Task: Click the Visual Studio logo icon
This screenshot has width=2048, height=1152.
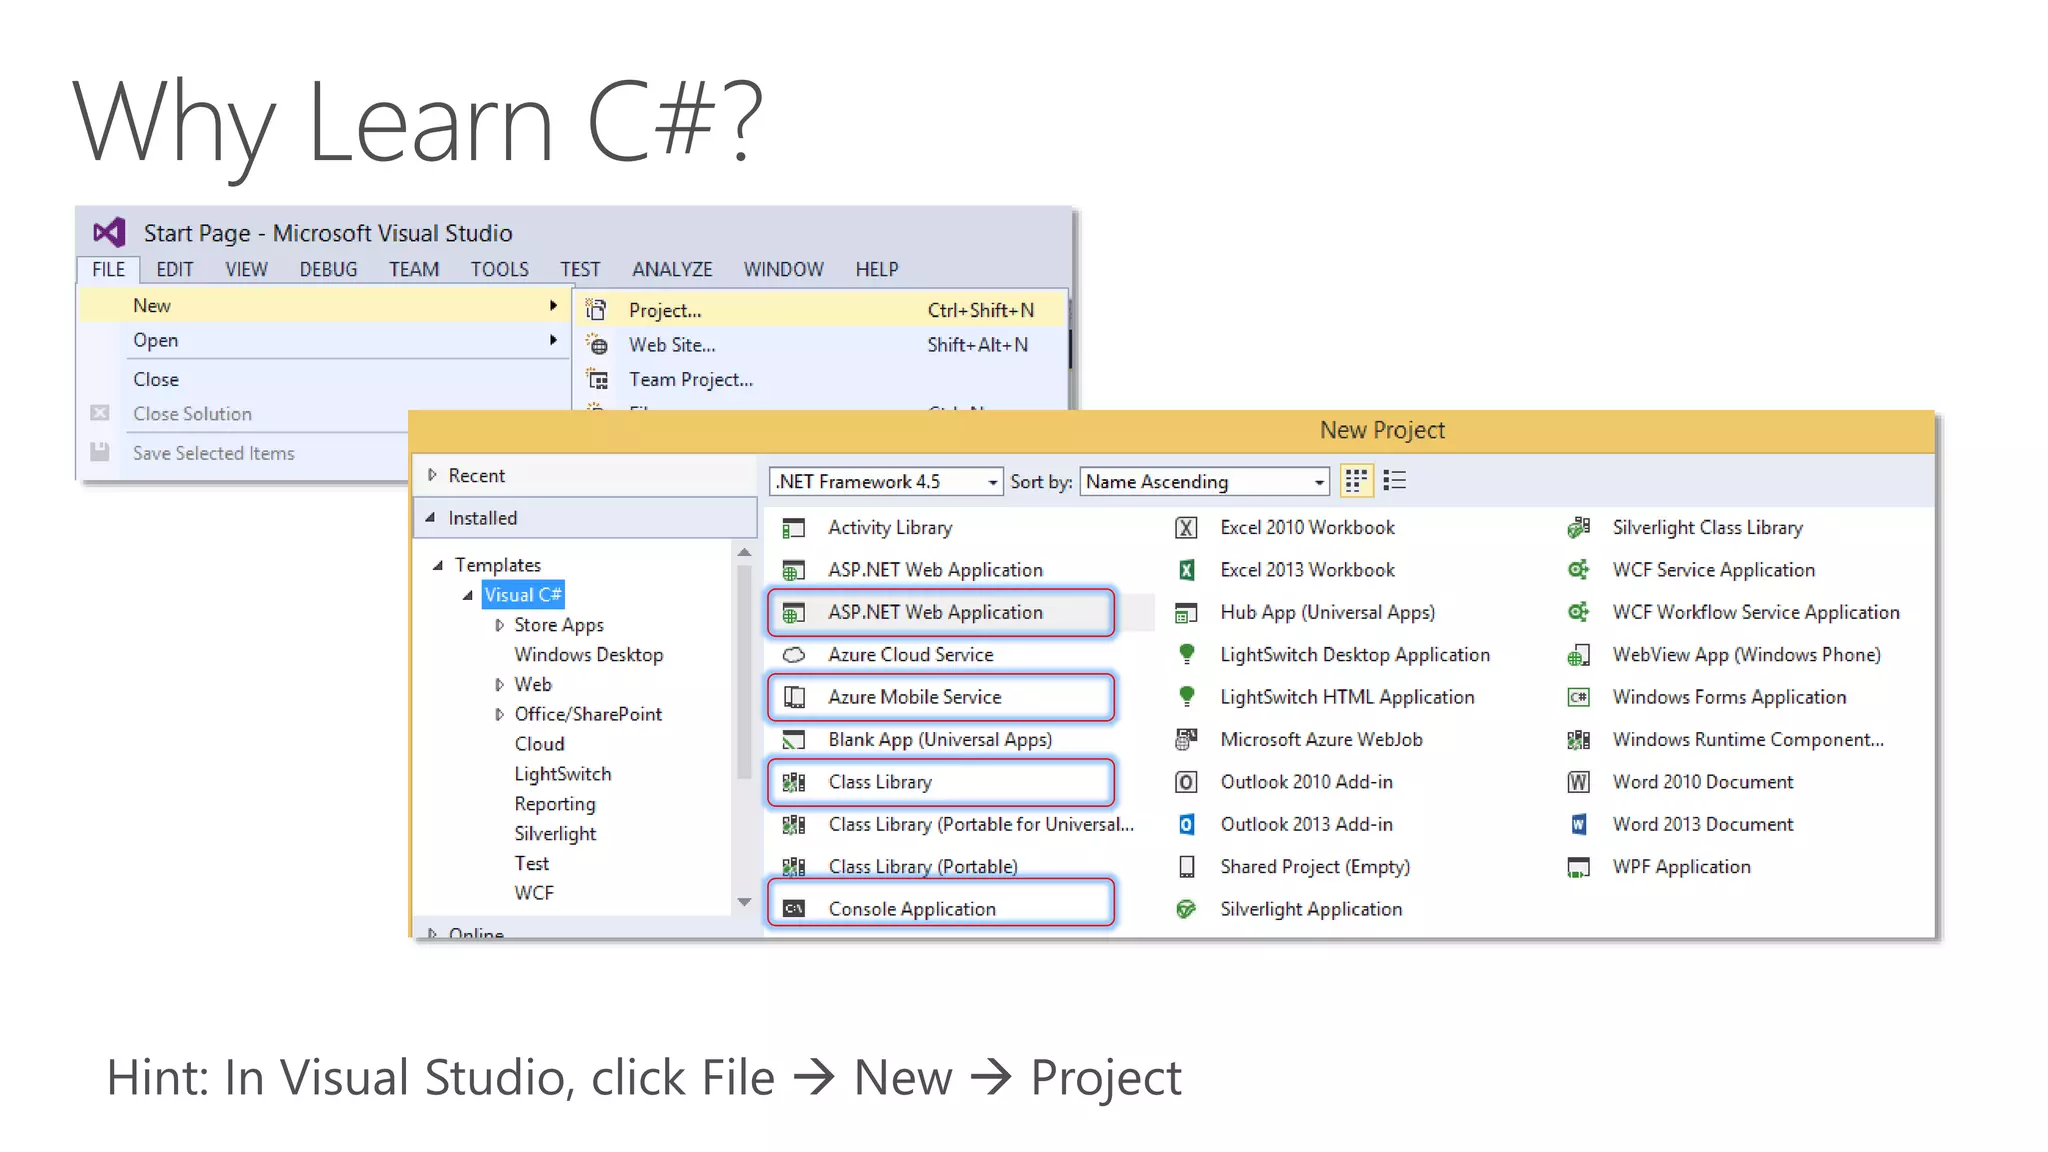Action: click(x=109, y=233)
